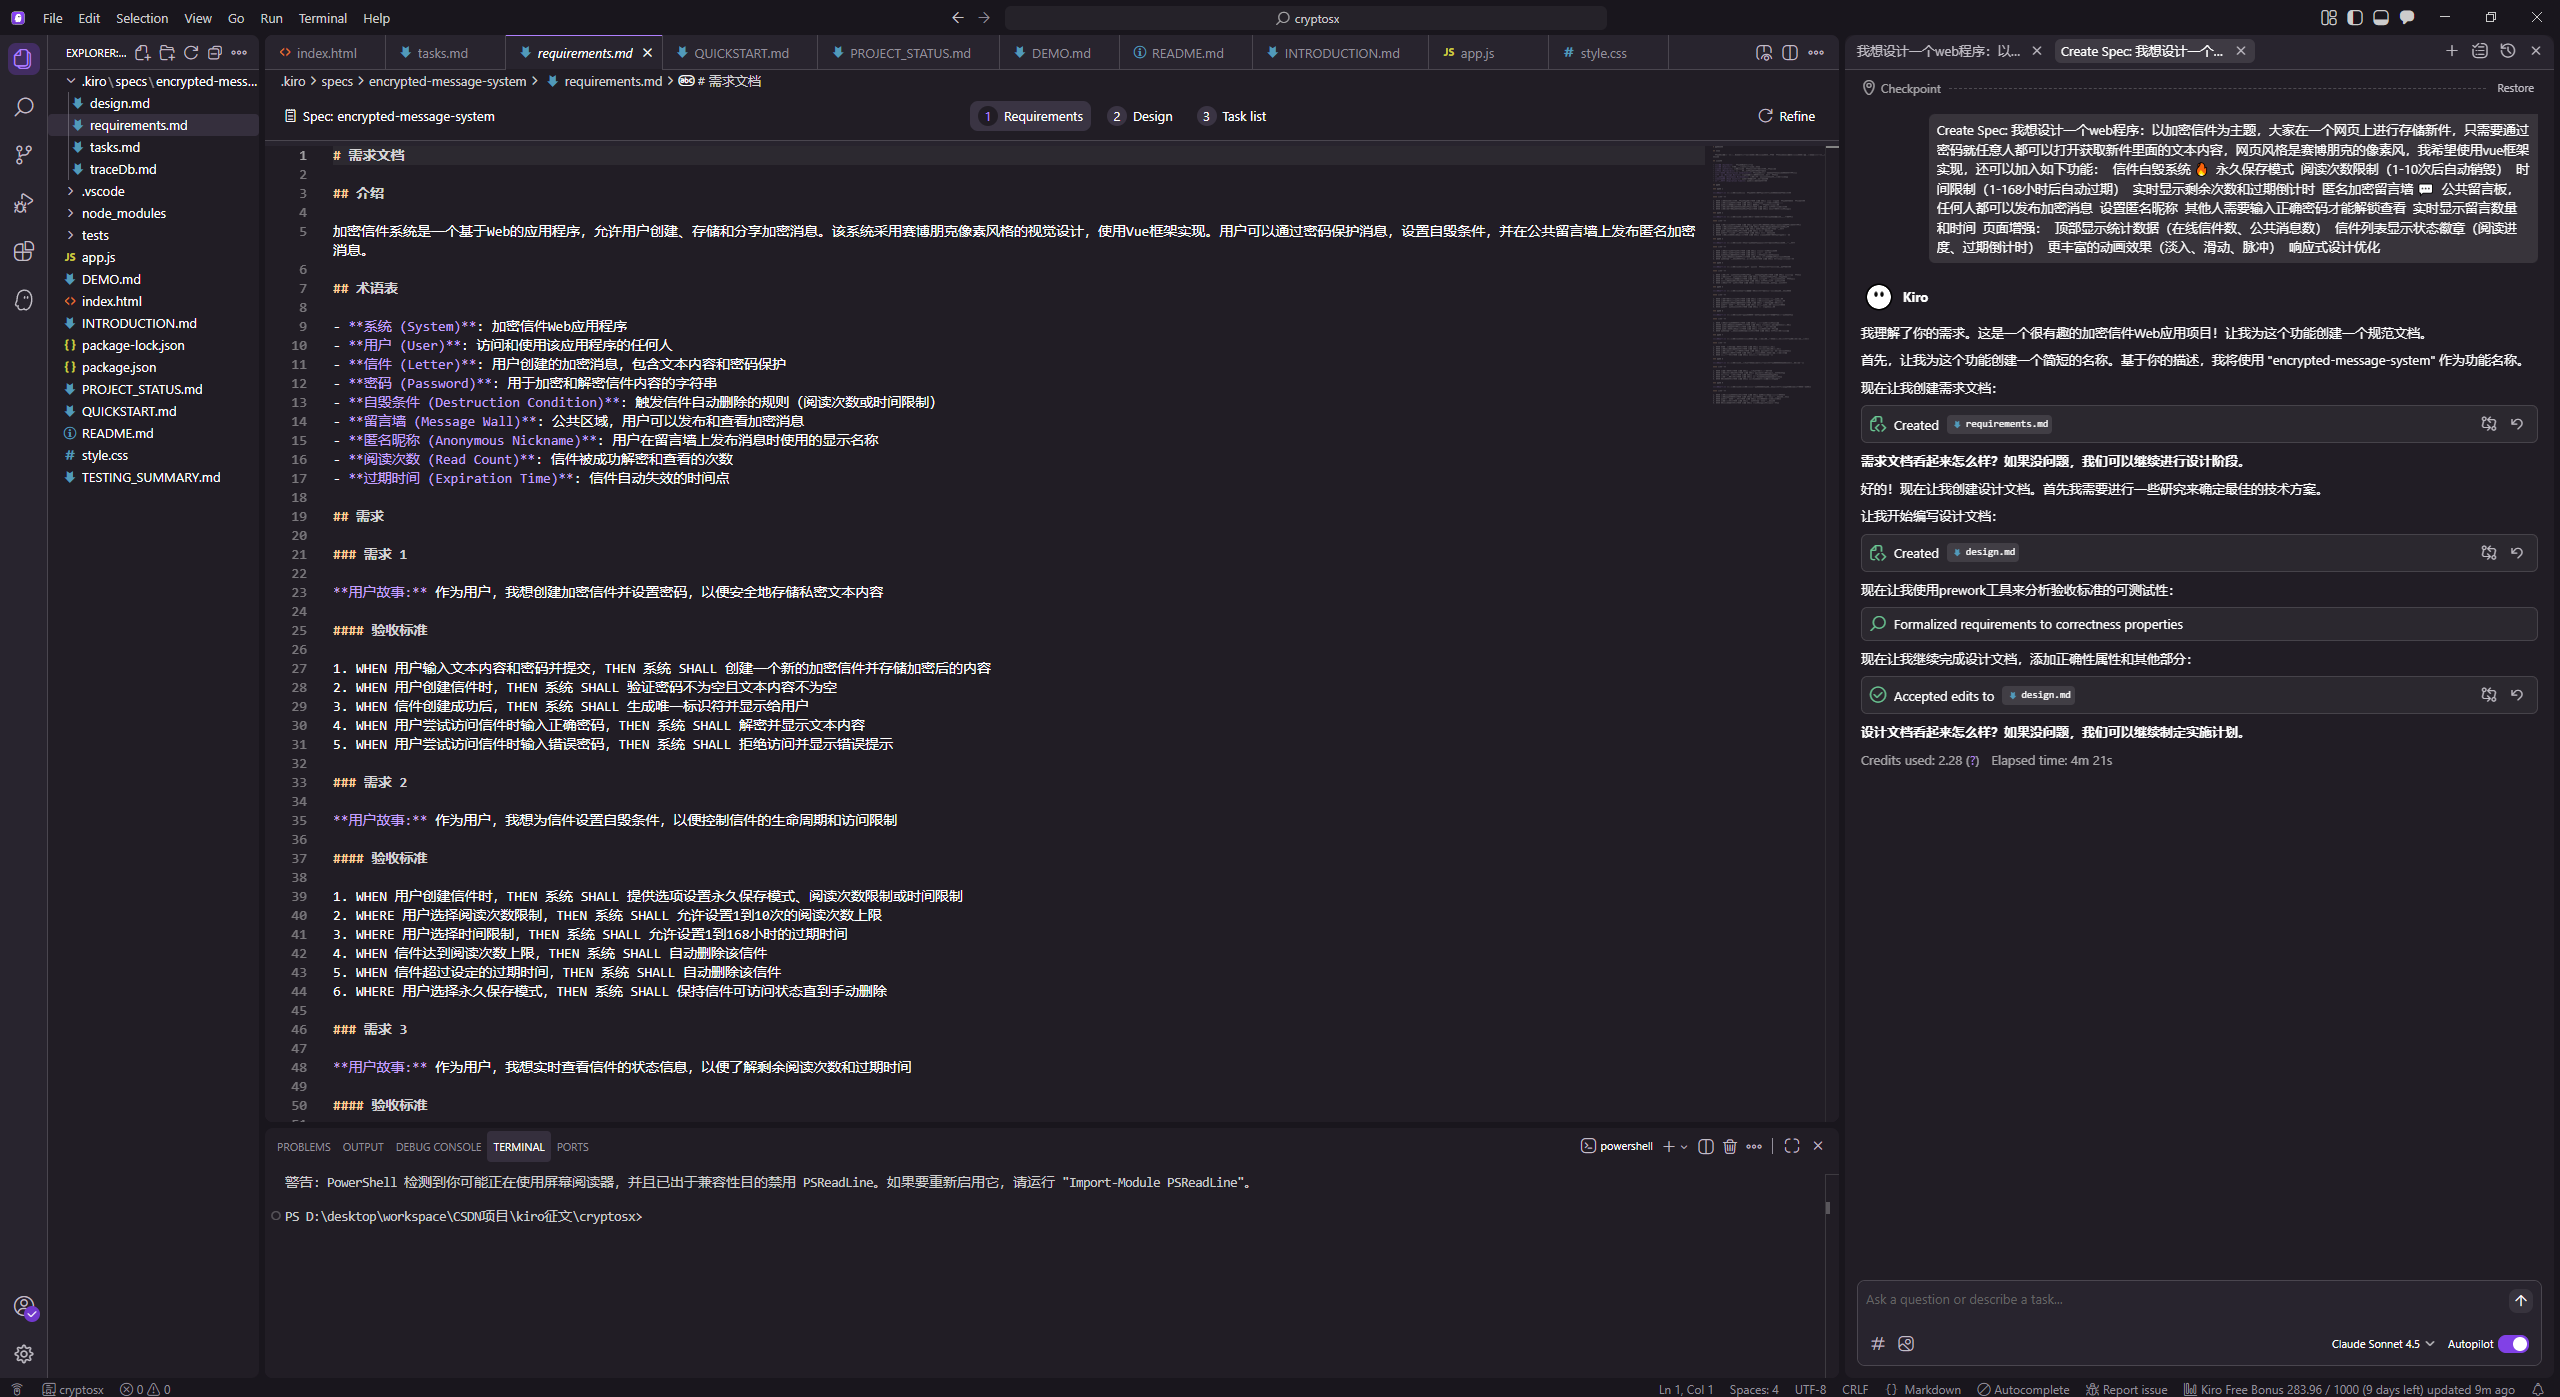
Task: Kill terminal with the trash icon
Action: click(1730, 1146)
